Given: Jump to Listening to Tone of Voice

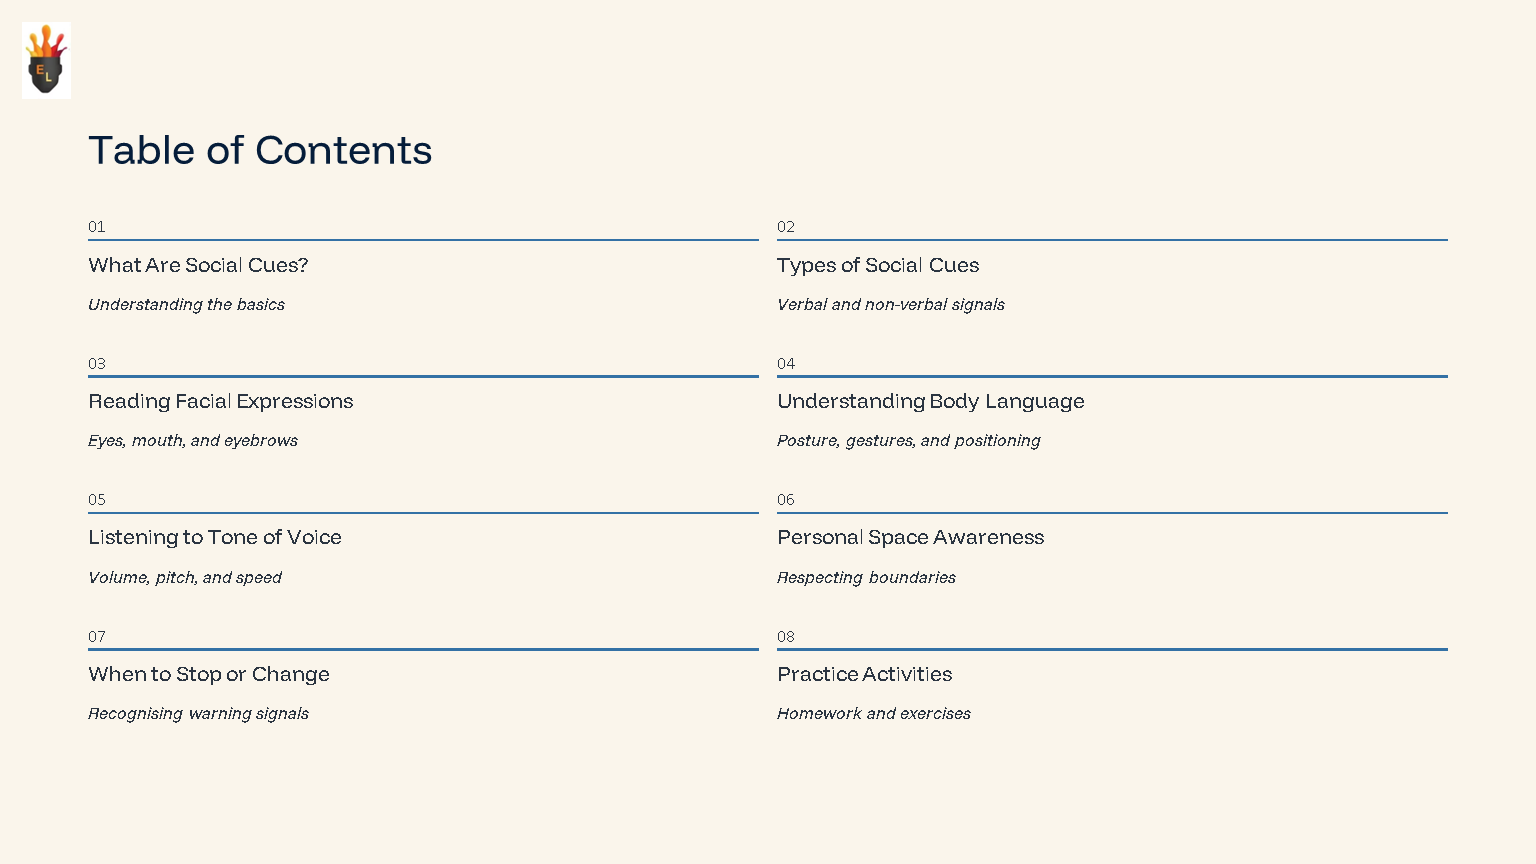Looking at the screenshot, I should coord(214,537).
